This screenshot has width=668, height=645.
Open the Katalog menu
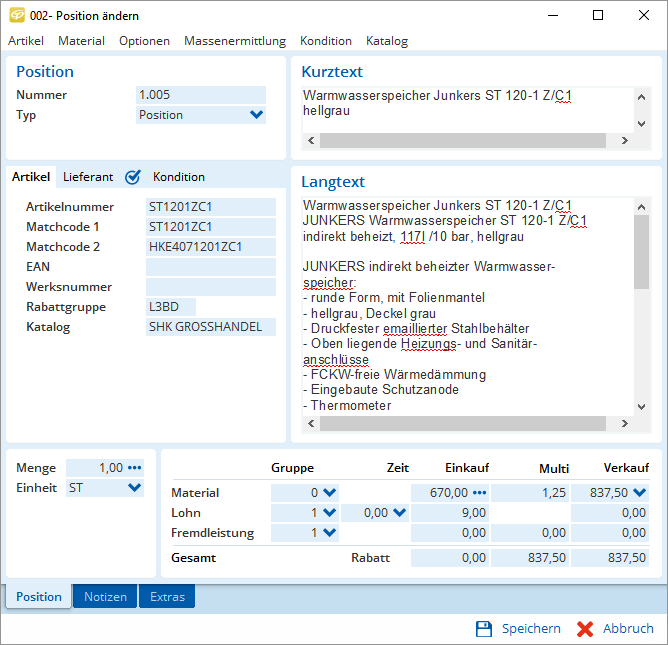tap(386, 41)
